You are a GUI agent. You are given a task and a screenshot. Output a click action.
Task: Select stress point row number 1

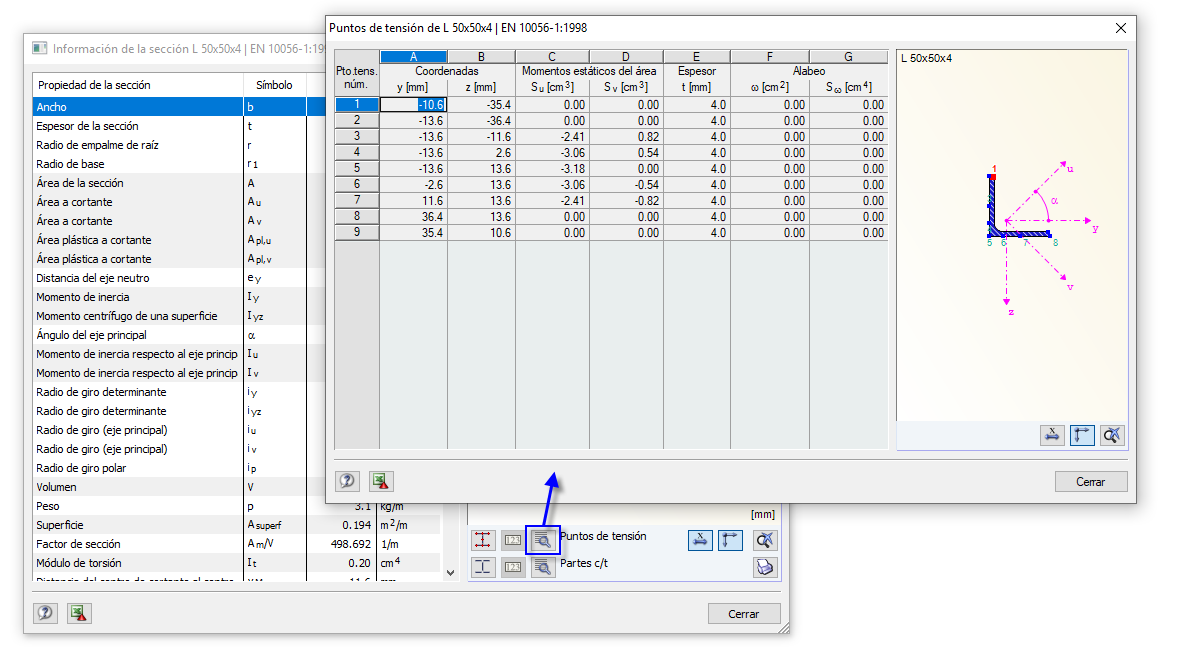pyautogui.click(x=357, y=104)
